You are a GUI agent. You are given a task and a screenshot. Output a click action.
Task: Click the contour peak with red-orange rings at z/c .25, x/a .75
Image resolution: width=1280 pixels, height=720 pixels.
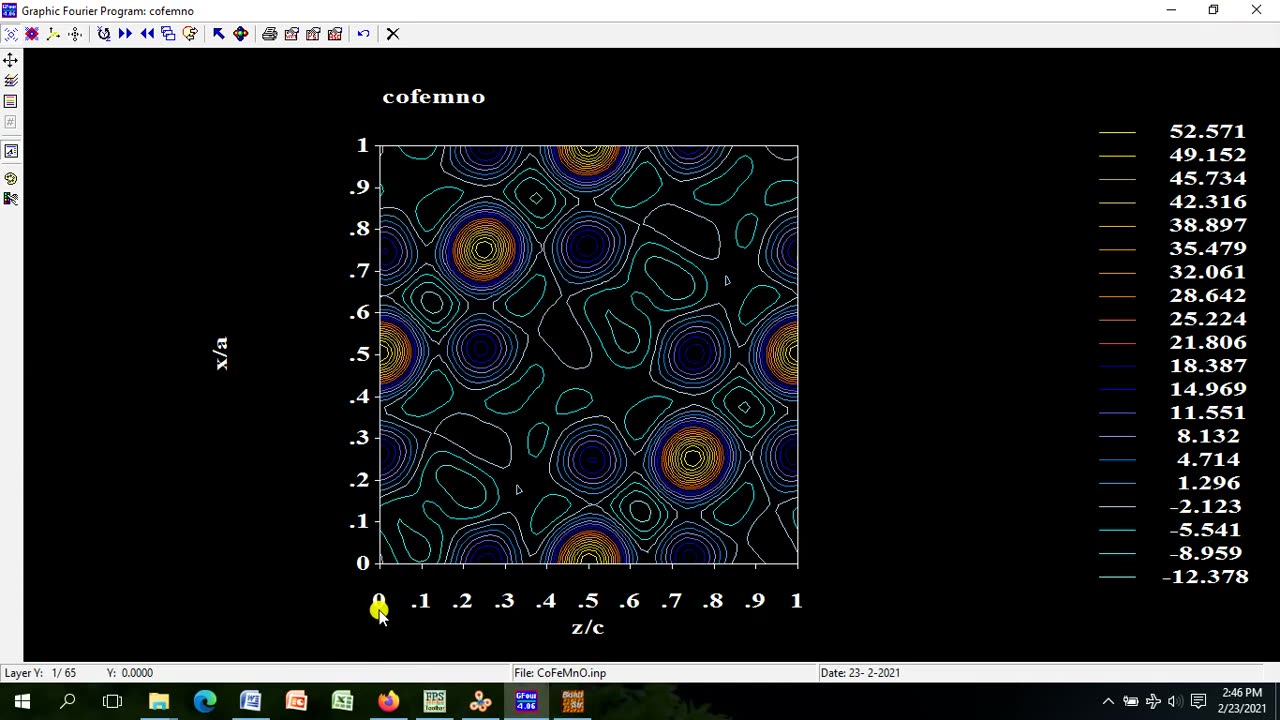click(x=484, y=250)
